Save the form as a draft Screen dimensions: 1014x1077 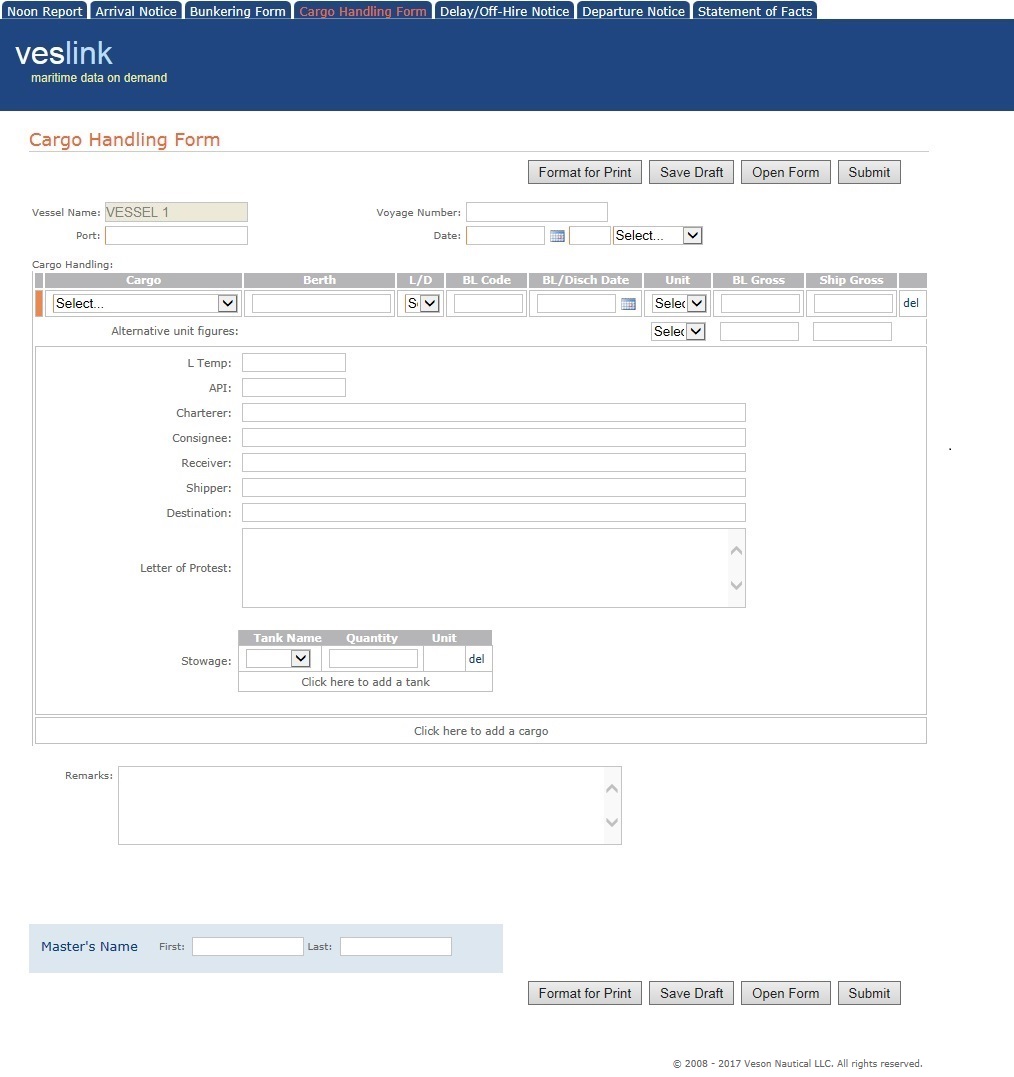690,171
